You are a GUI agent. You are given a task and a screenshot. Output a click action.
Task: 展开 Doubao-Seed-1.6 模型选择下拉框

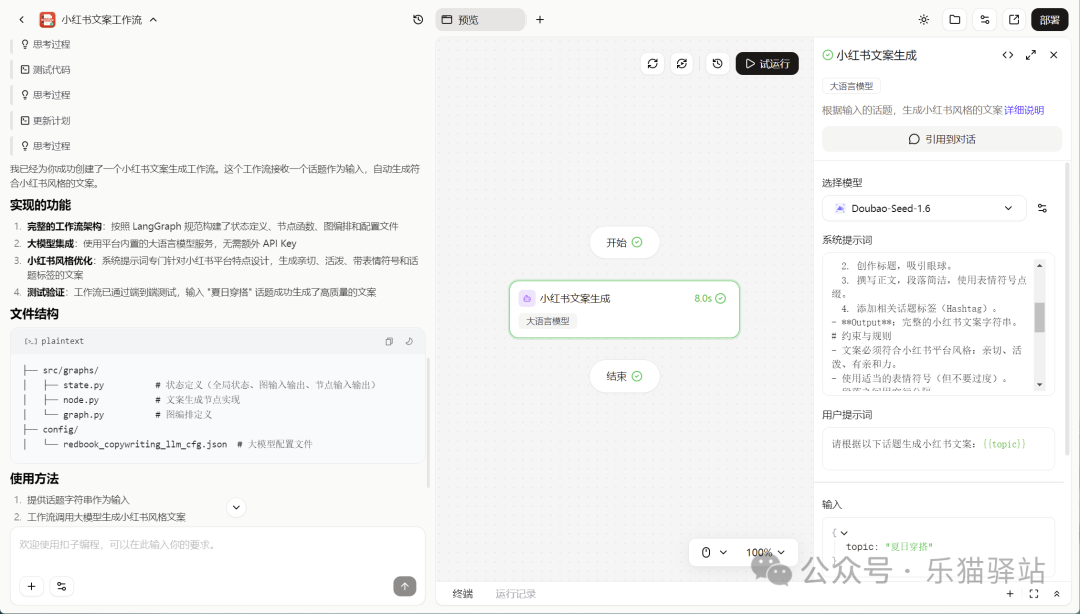923,208
